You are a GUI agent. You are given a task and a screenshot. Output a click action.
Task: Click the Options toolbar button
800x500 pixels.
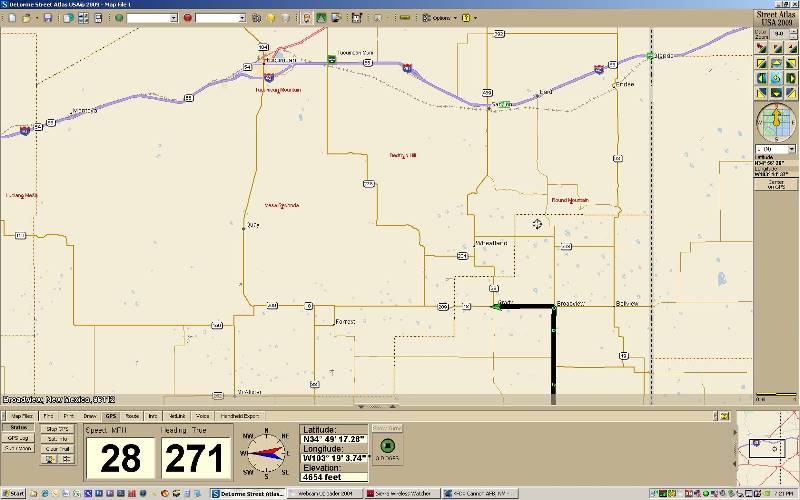coord(437,18)
